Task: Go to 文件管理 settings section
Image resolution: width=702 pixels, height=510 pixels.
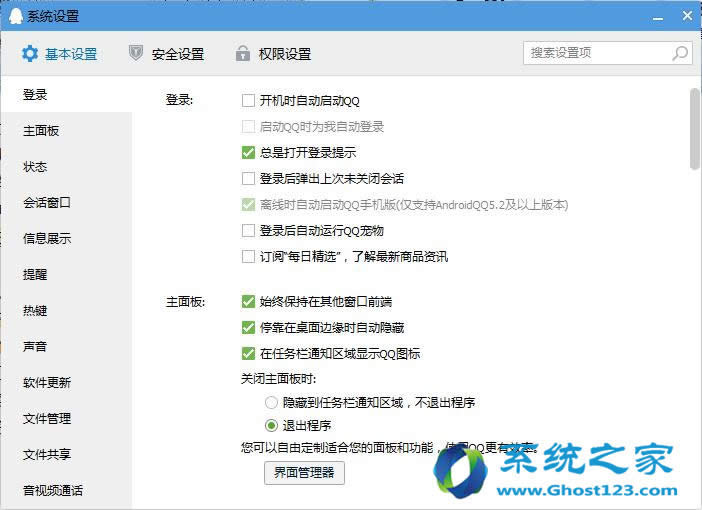Action: pos(48,419)
